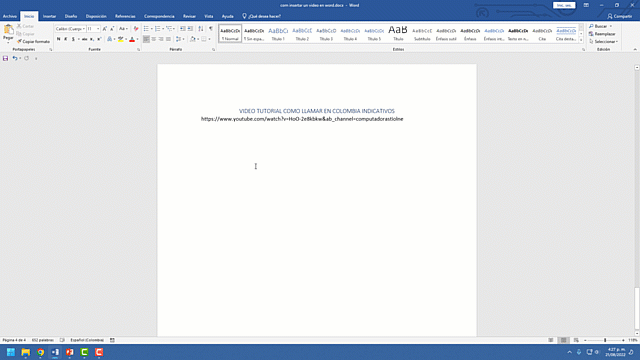Click Copiar in the clipboard group

[x=25, y=34]
